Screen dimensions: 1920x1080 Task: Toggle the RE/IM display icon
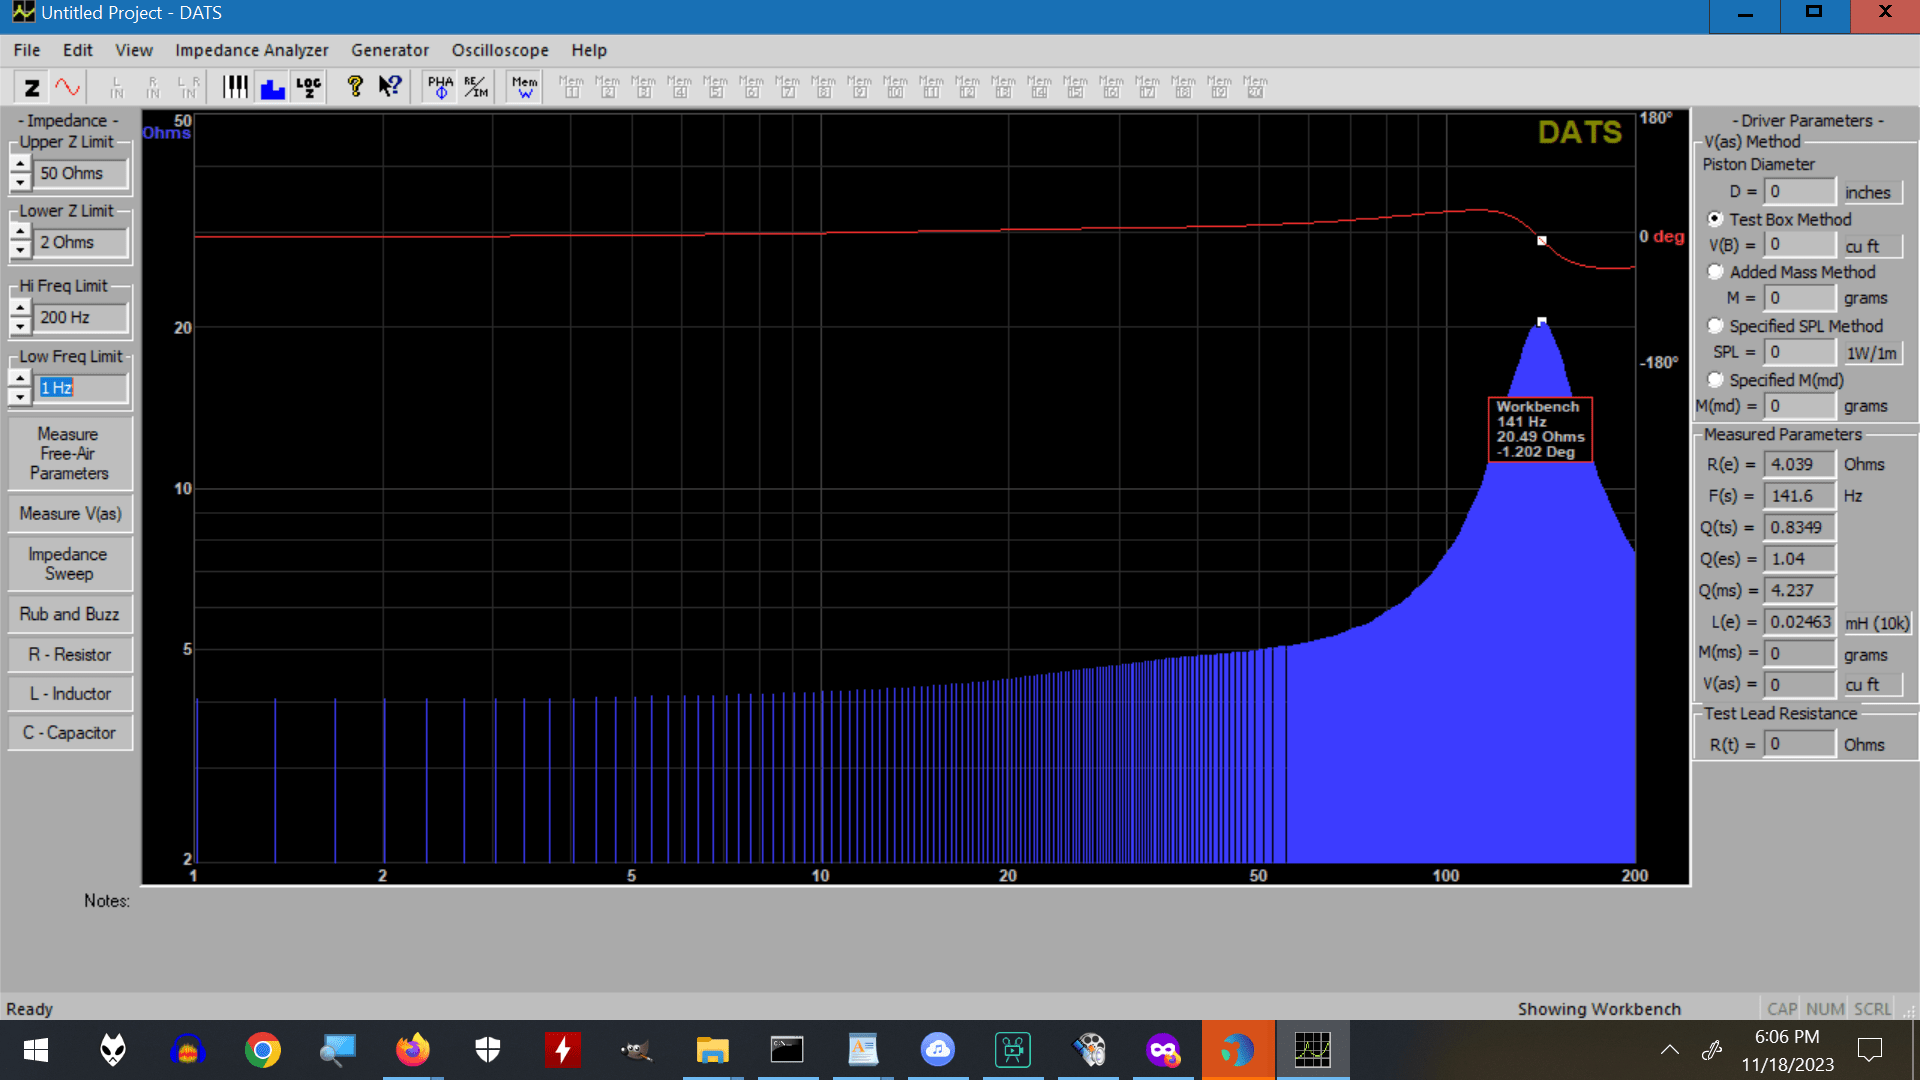[x=476, y=87]
